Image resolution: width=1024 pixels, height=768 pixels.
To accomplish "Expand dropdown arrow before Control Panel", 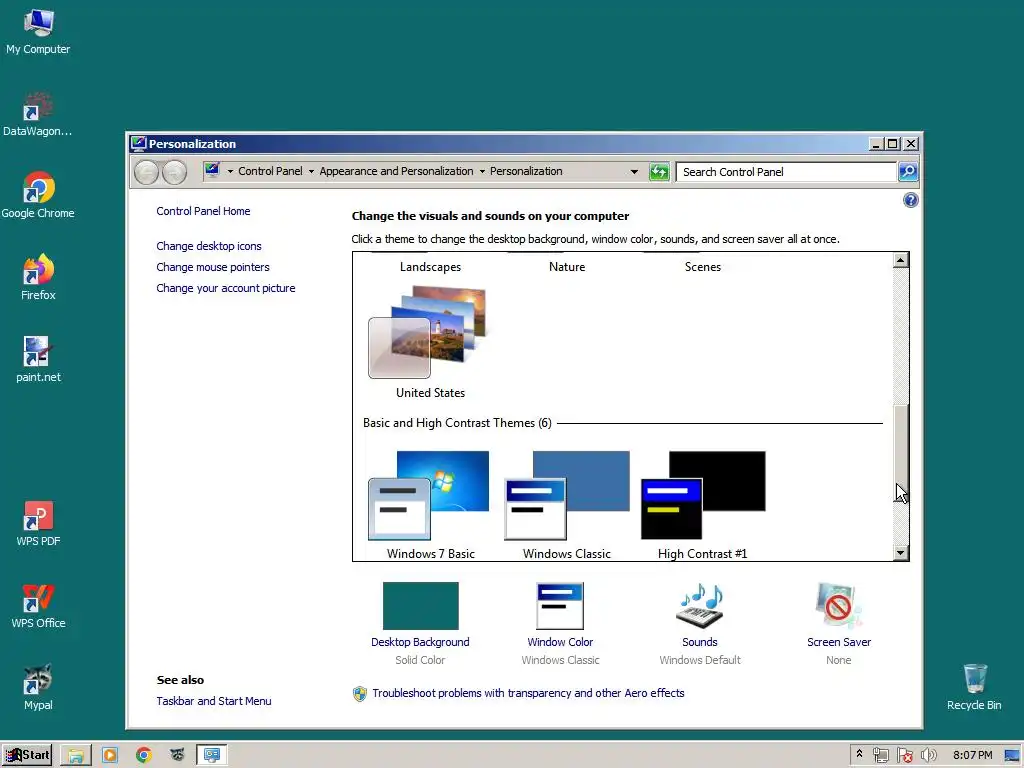I will tap(230, 172).
